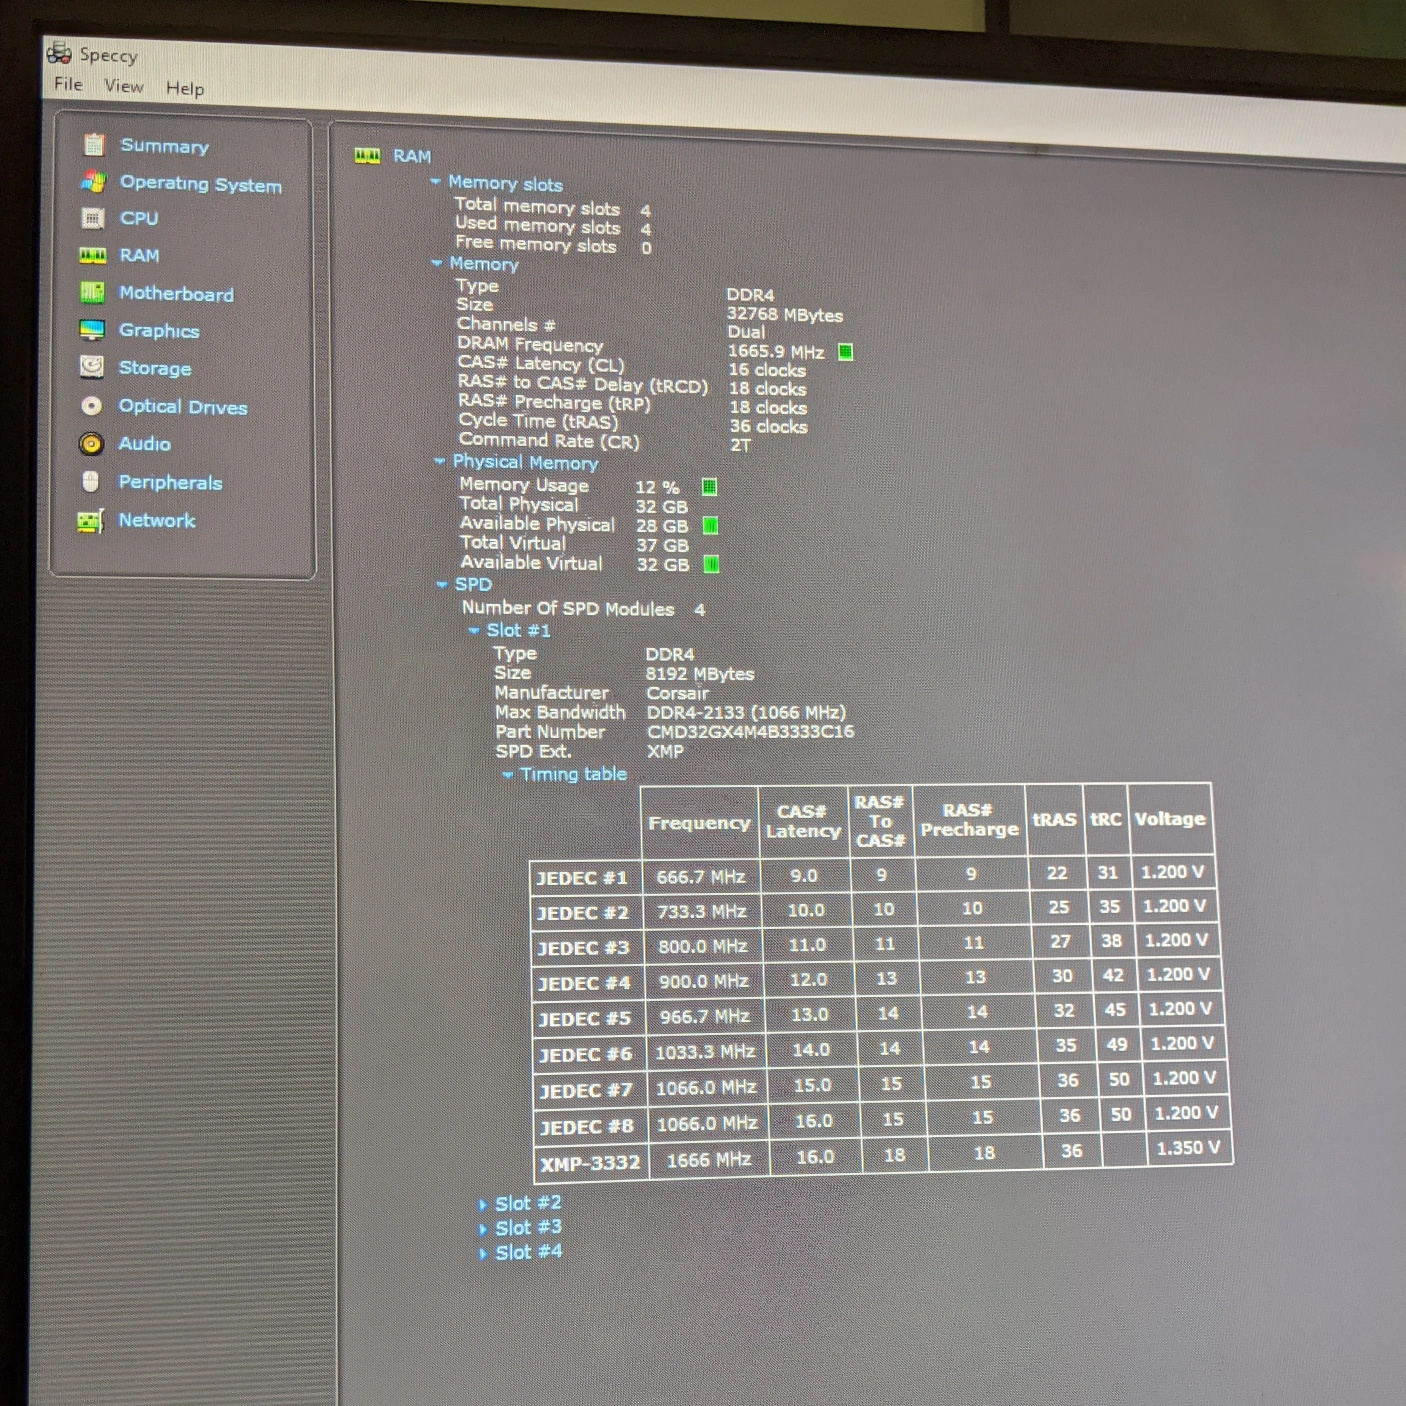The image size is (1406, 1406).
Task: Open the Summary section
Action: [x=164, y=146]
